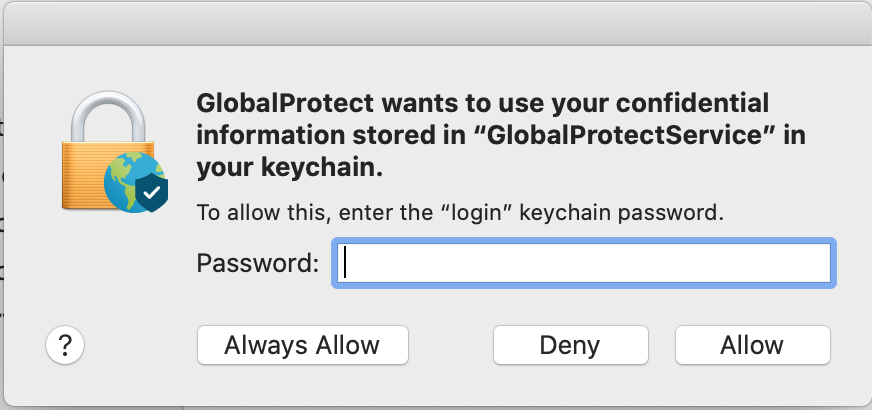Screen dimensions: 872x410
Task: Click the "GlobalProtectService" name in the heading
Action: (x=621, y=136)
